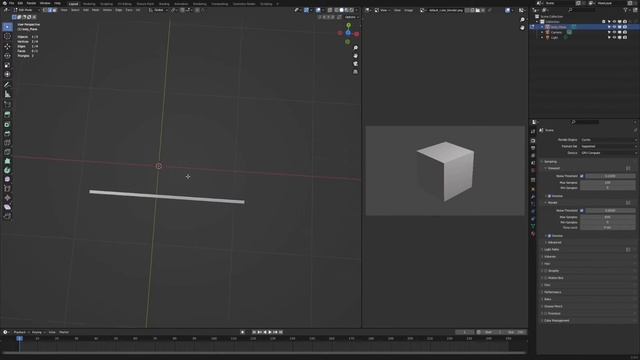Select the Measure tool in the toolbar
Viewport: 640px width, 360px height.
point(7,94)
